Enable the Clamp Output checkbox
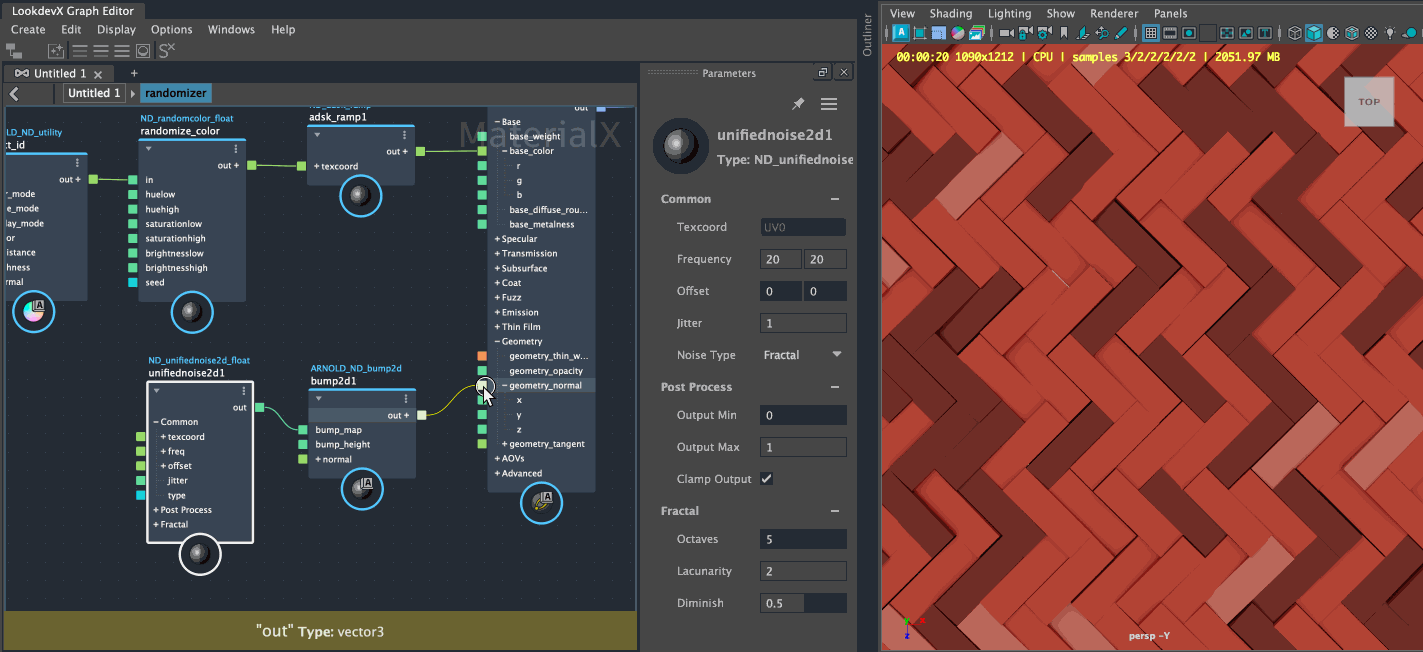 pyautogui.click(x=767, y=478)
